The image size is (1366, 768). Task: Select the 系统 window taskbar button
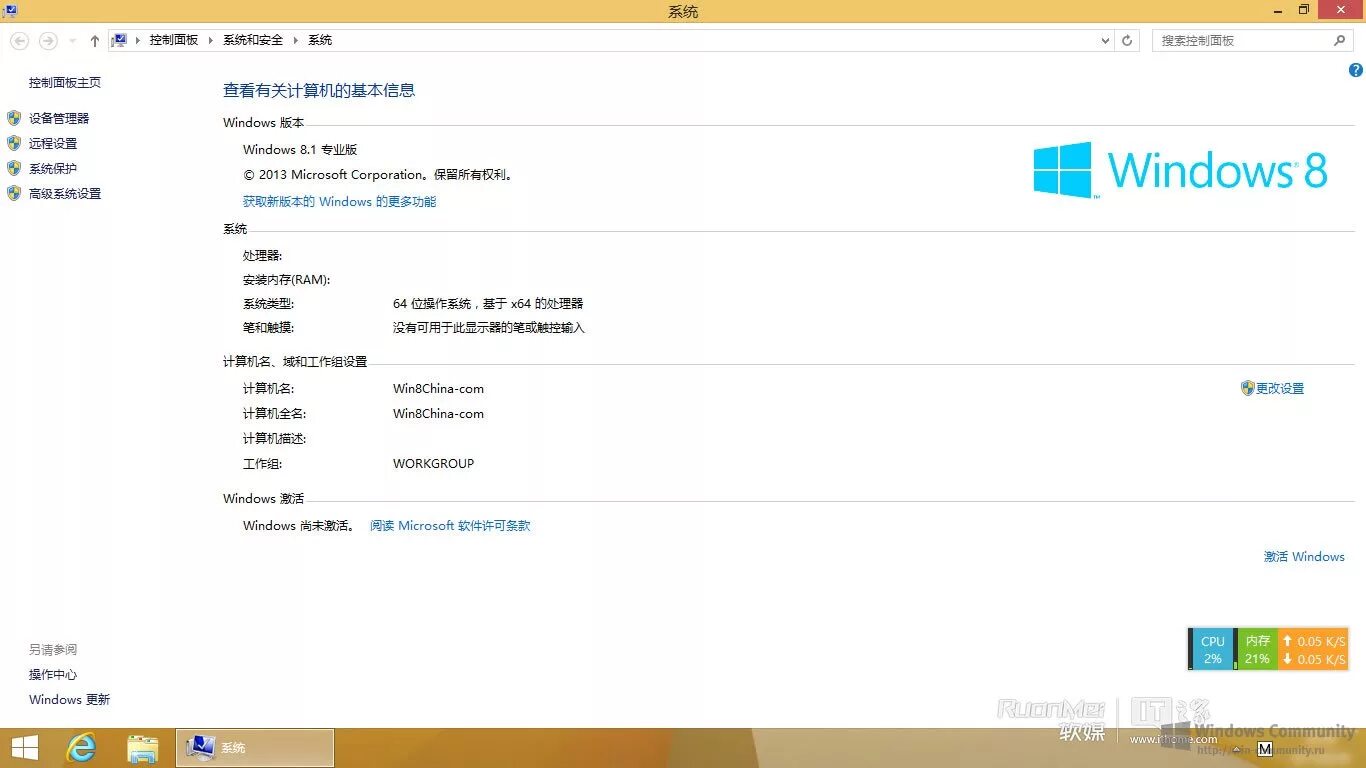255,748
